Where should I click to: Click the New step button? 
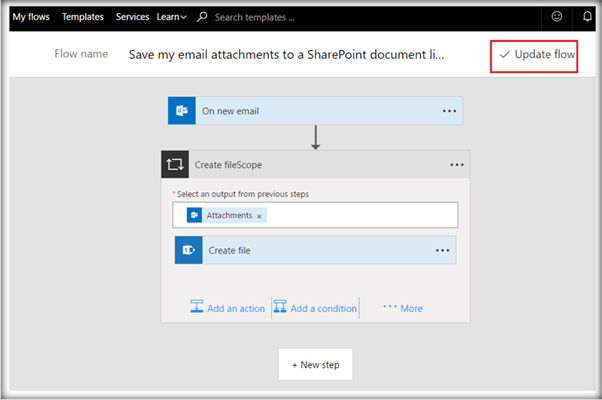[x=315, y=365]
